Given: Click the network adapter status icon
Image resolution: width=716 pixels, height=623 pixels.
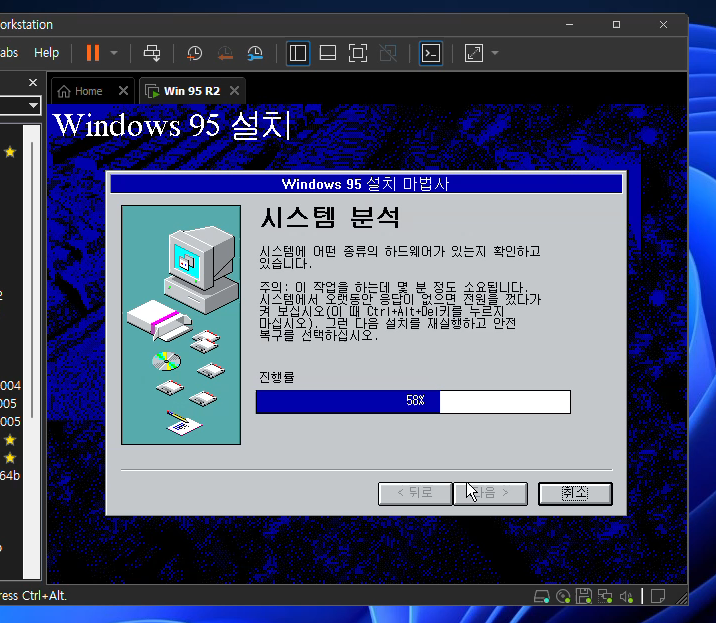Looking at the screenshot, I should (605, 596).
